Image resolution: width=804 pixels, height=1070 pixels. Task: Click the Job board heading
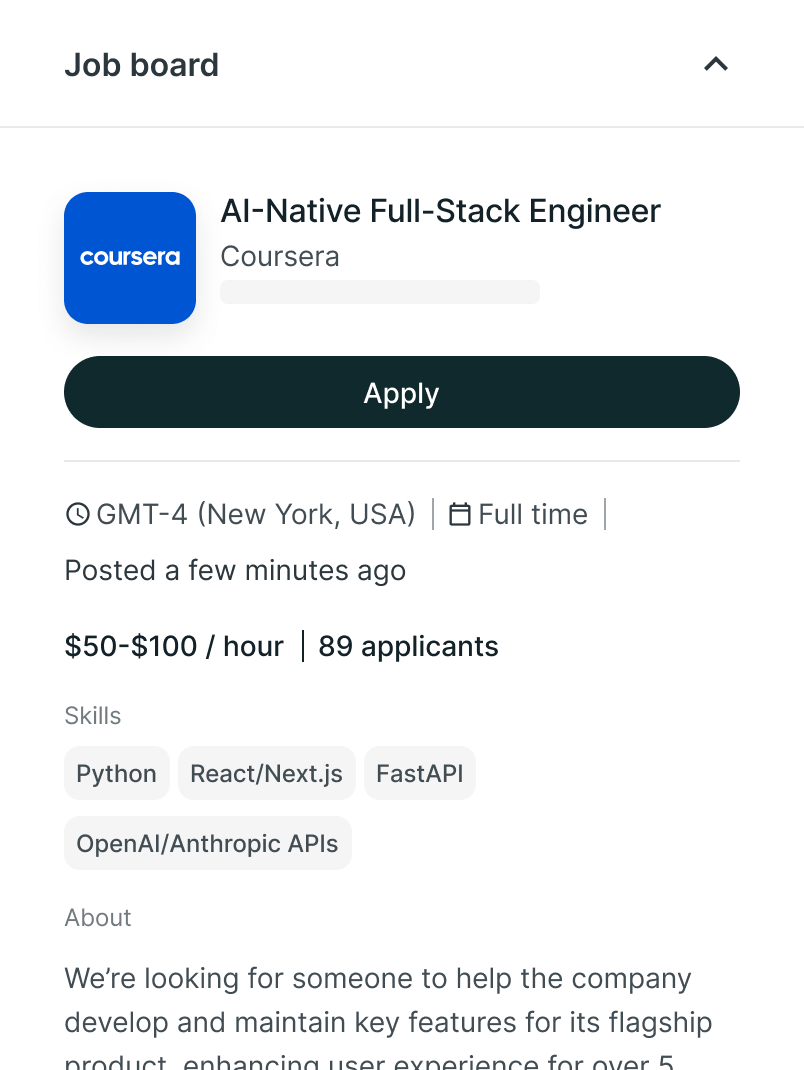[141, 66]
